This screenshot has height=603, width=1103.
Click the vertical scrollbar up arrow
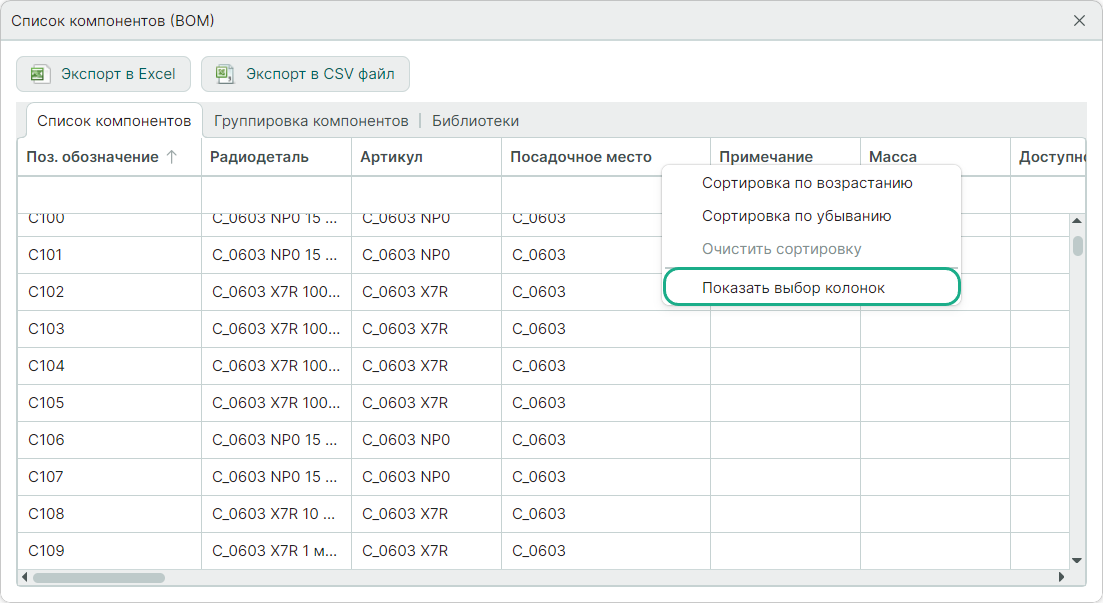(x=1077, y=220)
